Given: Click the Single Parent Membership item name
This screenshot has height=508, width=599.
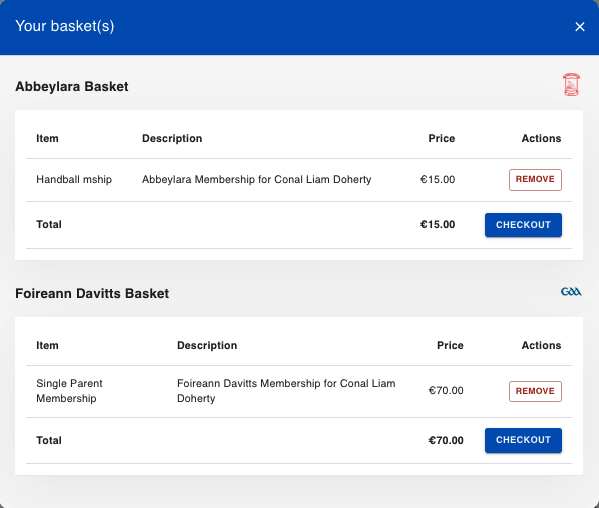Looking at the screenshot, I should 69,391.
